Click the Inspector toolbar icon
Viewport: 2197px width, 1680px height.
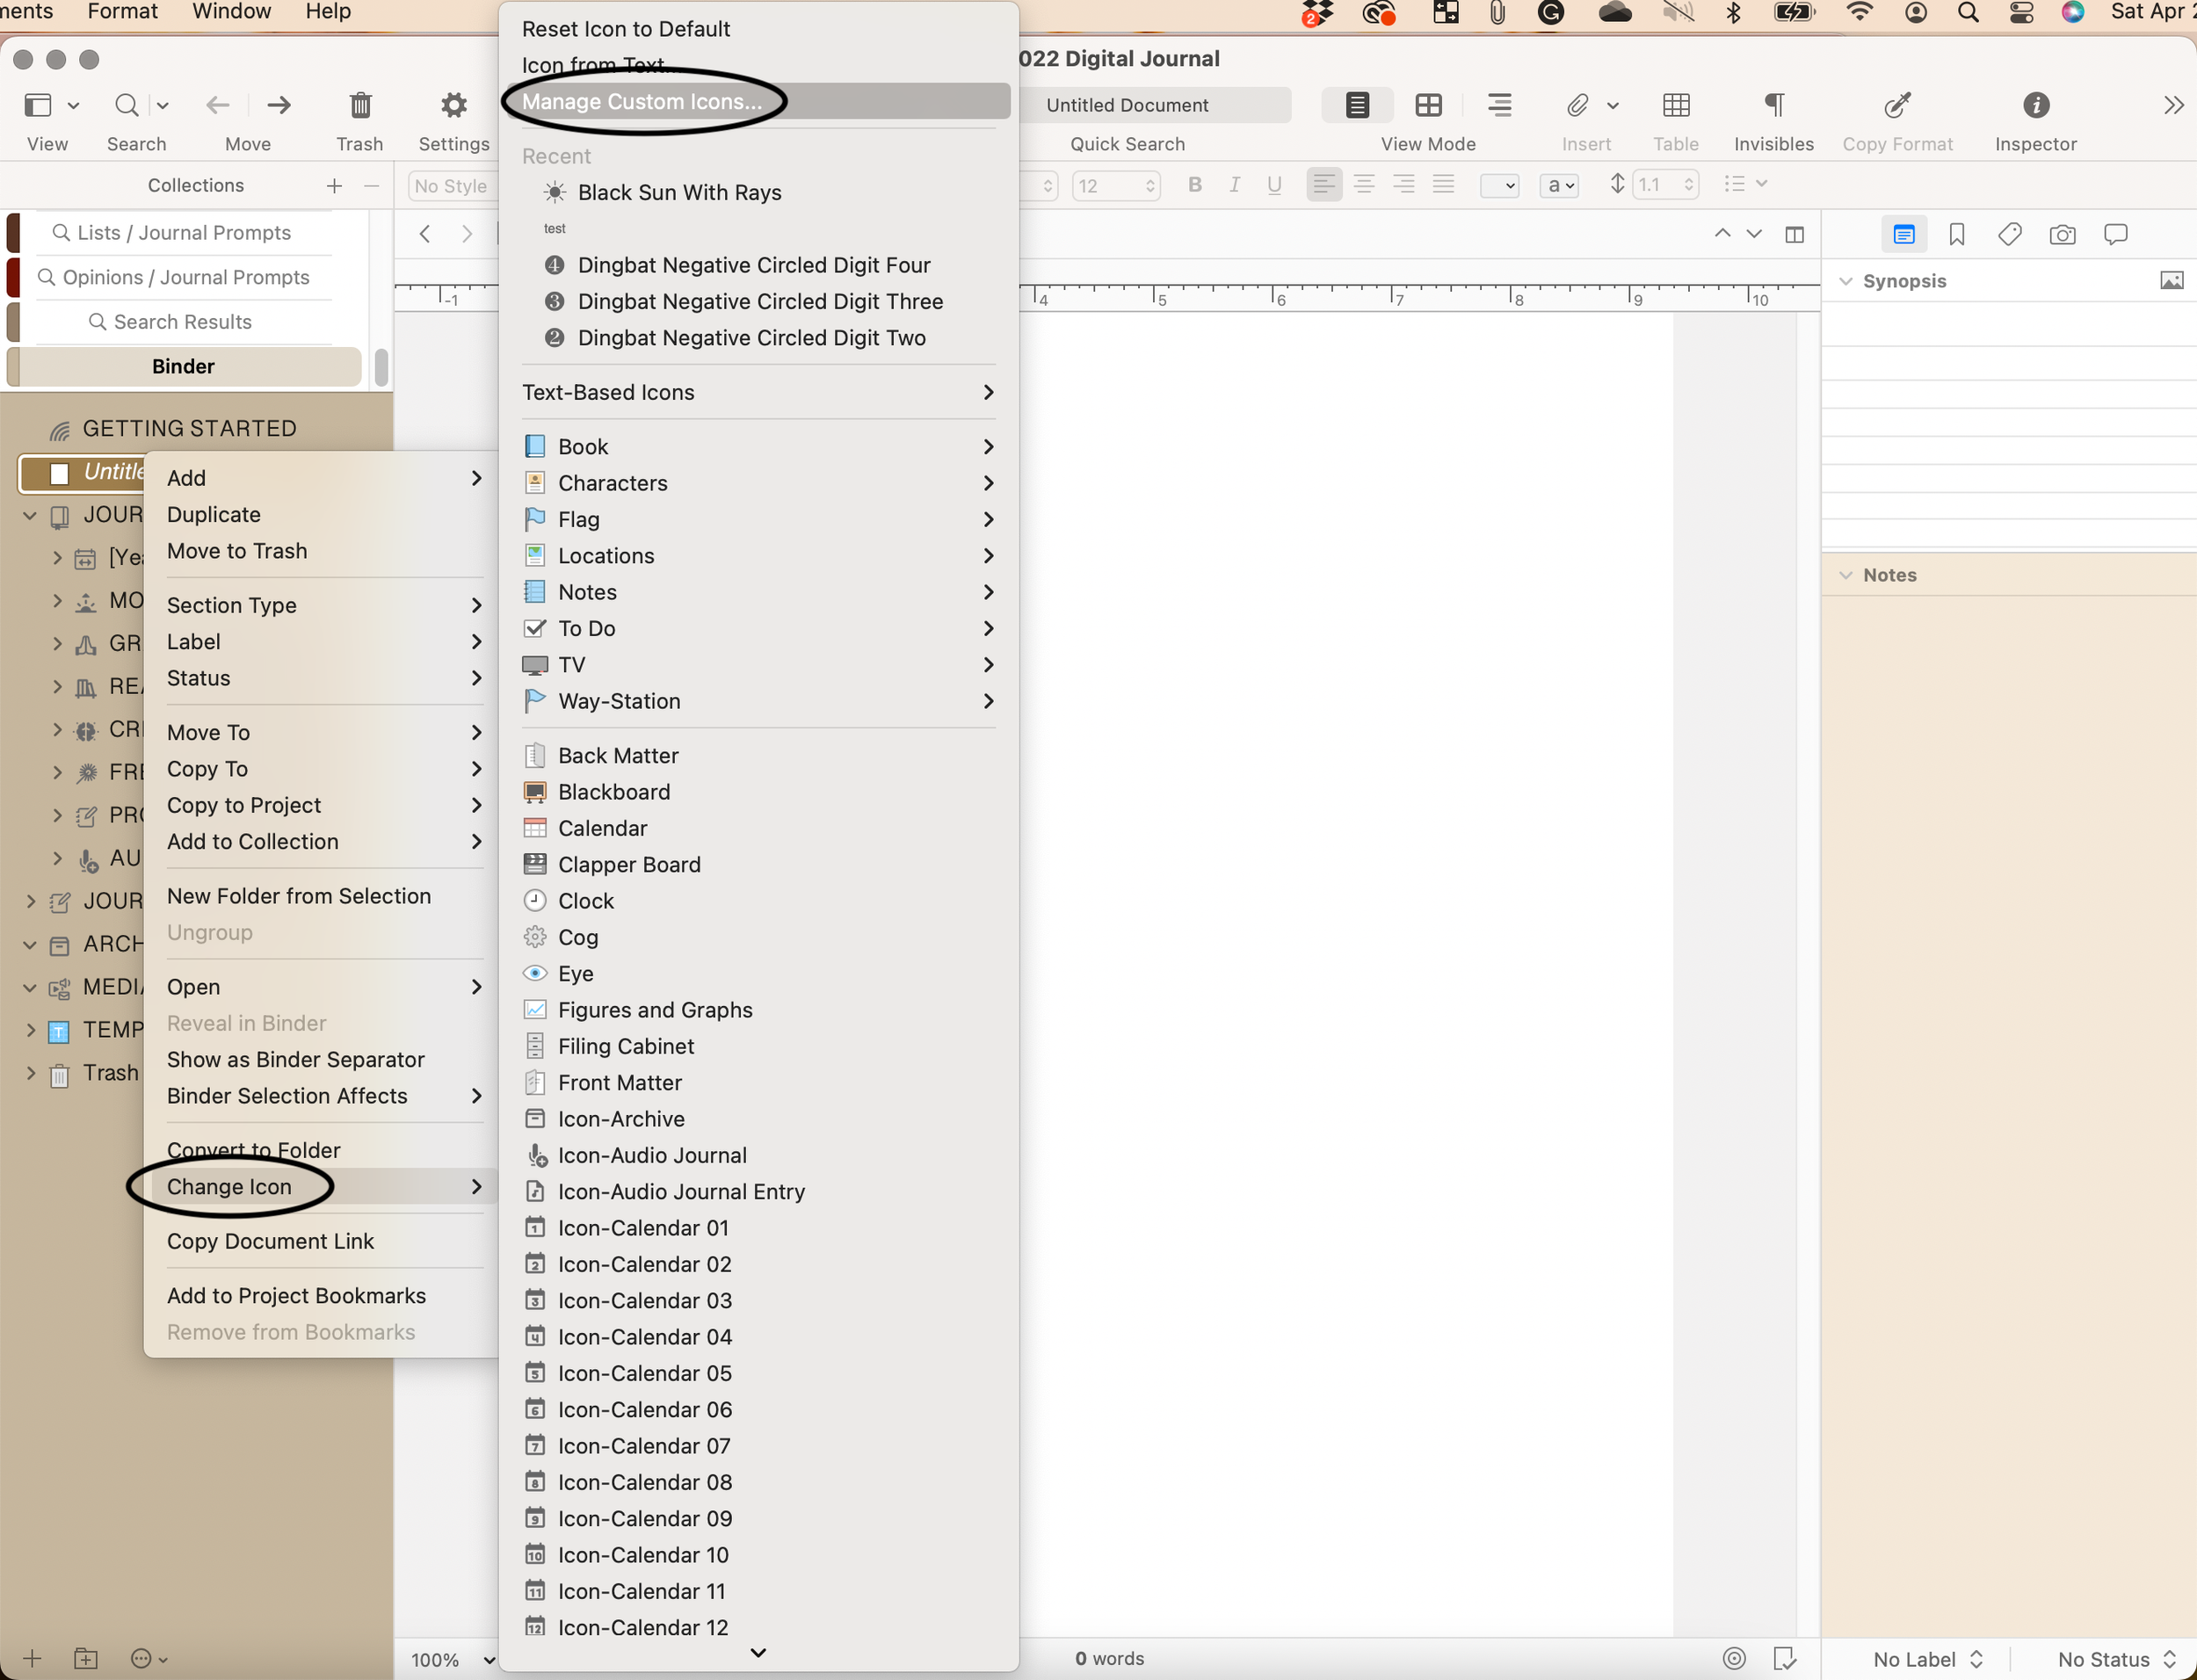click(2035, 106)
